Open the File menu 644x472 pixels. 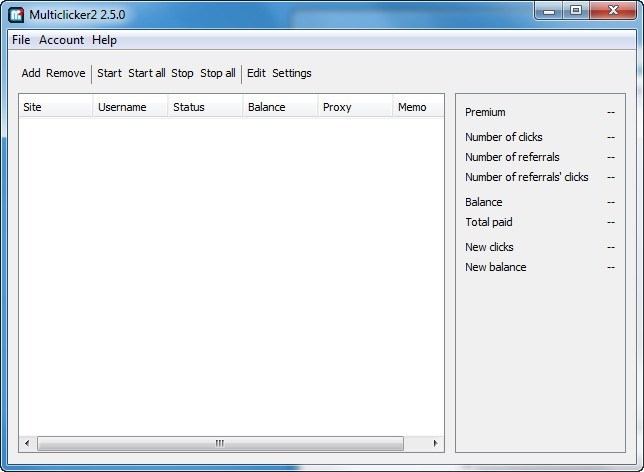(21, 40)
